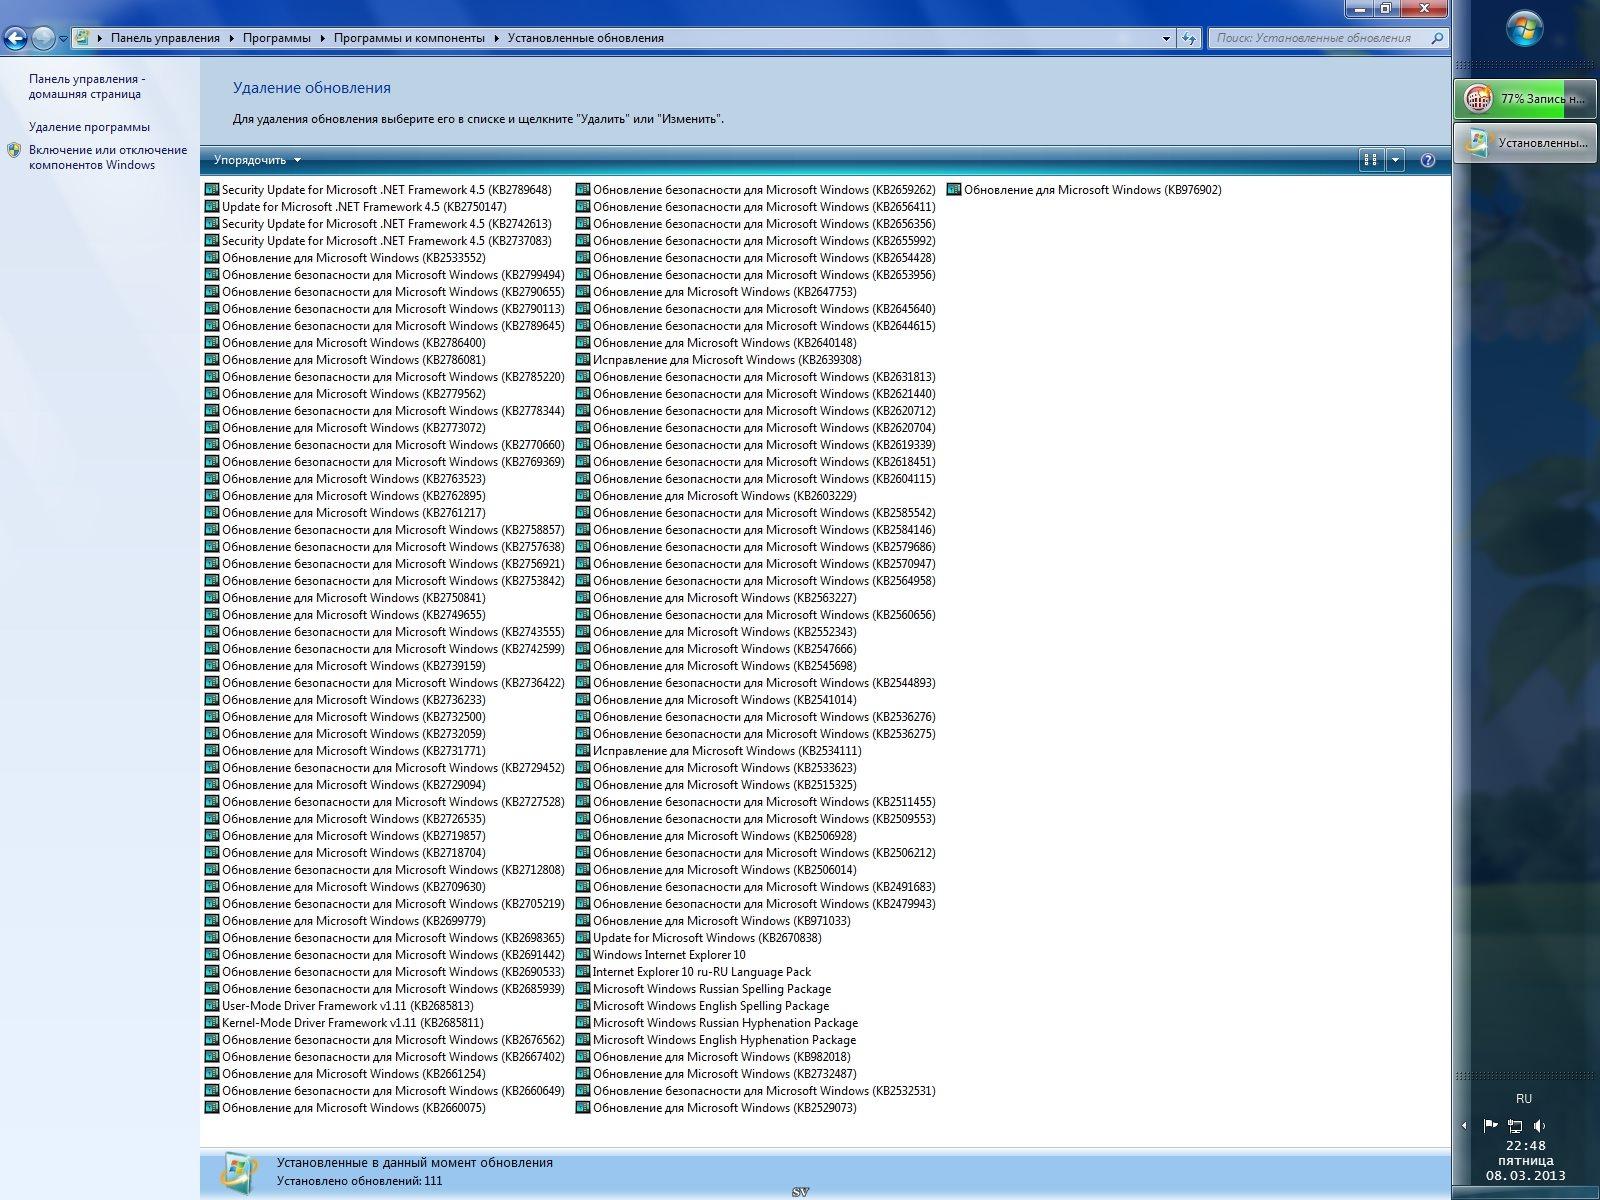Screen dimensions: 1600x1200
Task: Expand the view options dropdown arrow
Action: (1395, 160)
